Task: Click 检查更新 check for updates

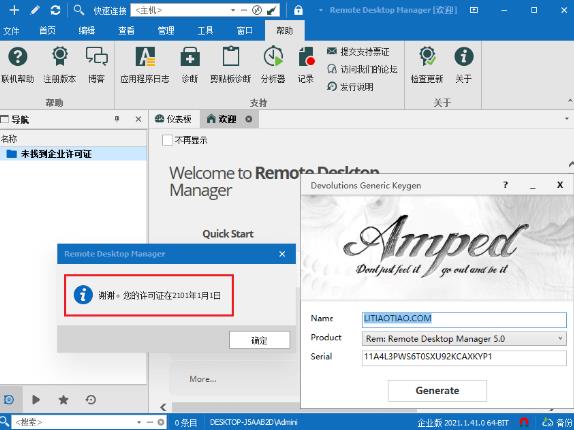Action: [427, 65]
